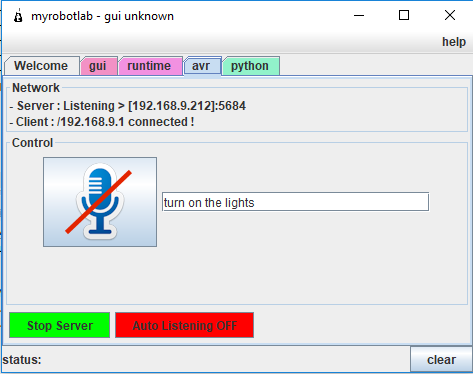This screenshot has width=473, height=374.
Task: Open the python tab
Action: click(x=251, y=66)
